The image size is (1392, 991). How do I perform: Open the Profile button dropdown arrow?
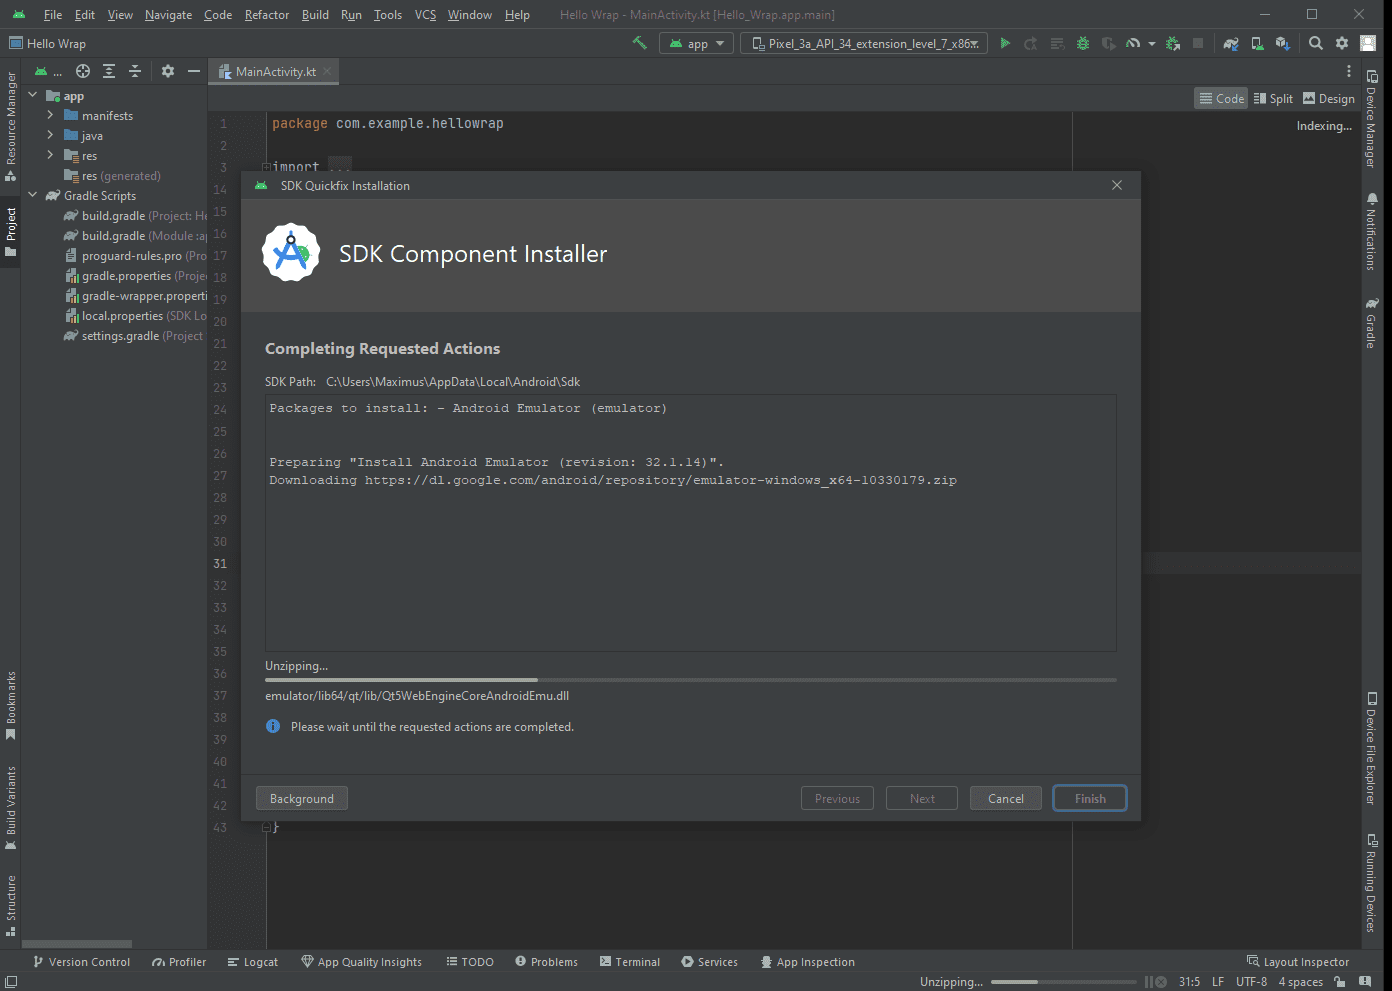click(x=1152, y=43)
